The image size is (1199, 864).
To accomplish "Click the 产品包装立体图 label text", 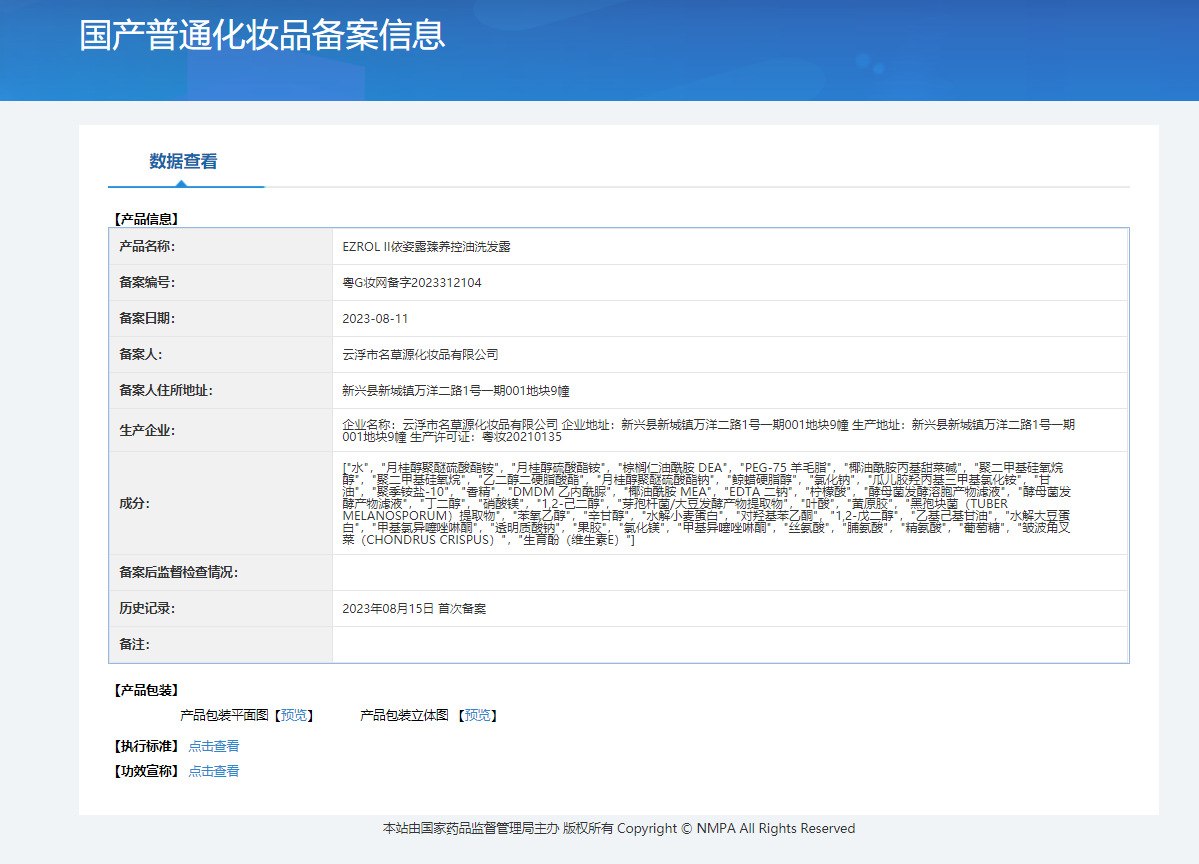I will 404,715.
